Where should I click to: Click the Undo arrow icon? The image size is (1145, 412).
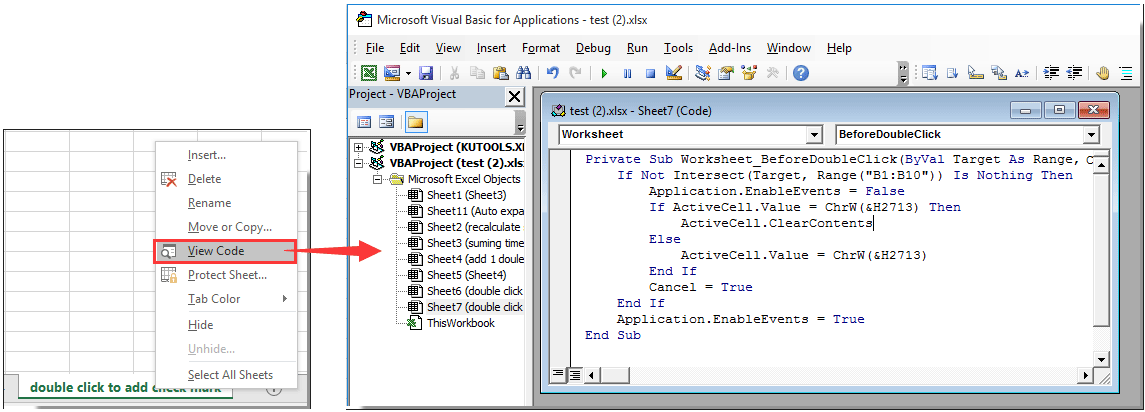tap(553, 73)
